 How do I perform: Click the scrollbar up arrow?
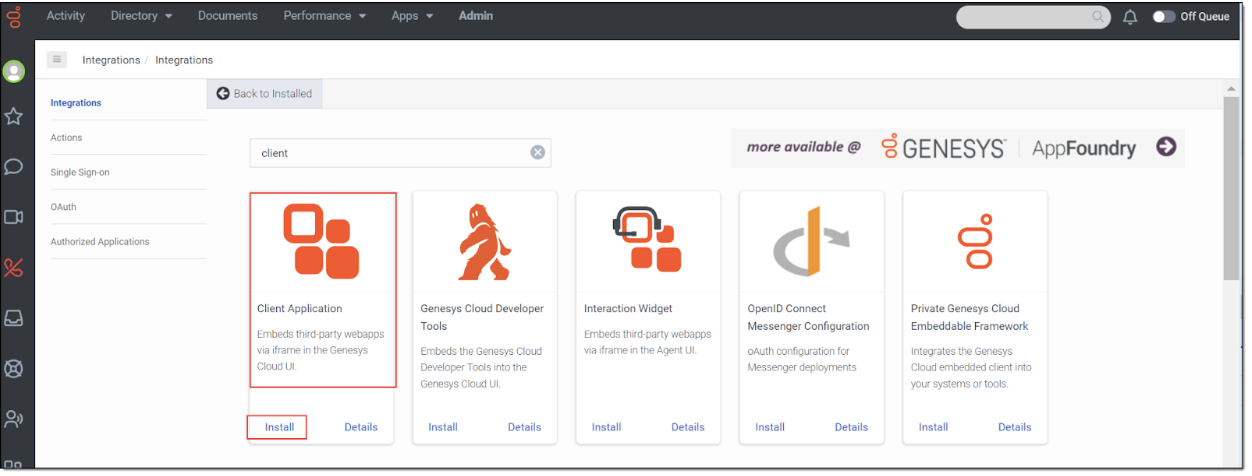tap(1231, 90)
